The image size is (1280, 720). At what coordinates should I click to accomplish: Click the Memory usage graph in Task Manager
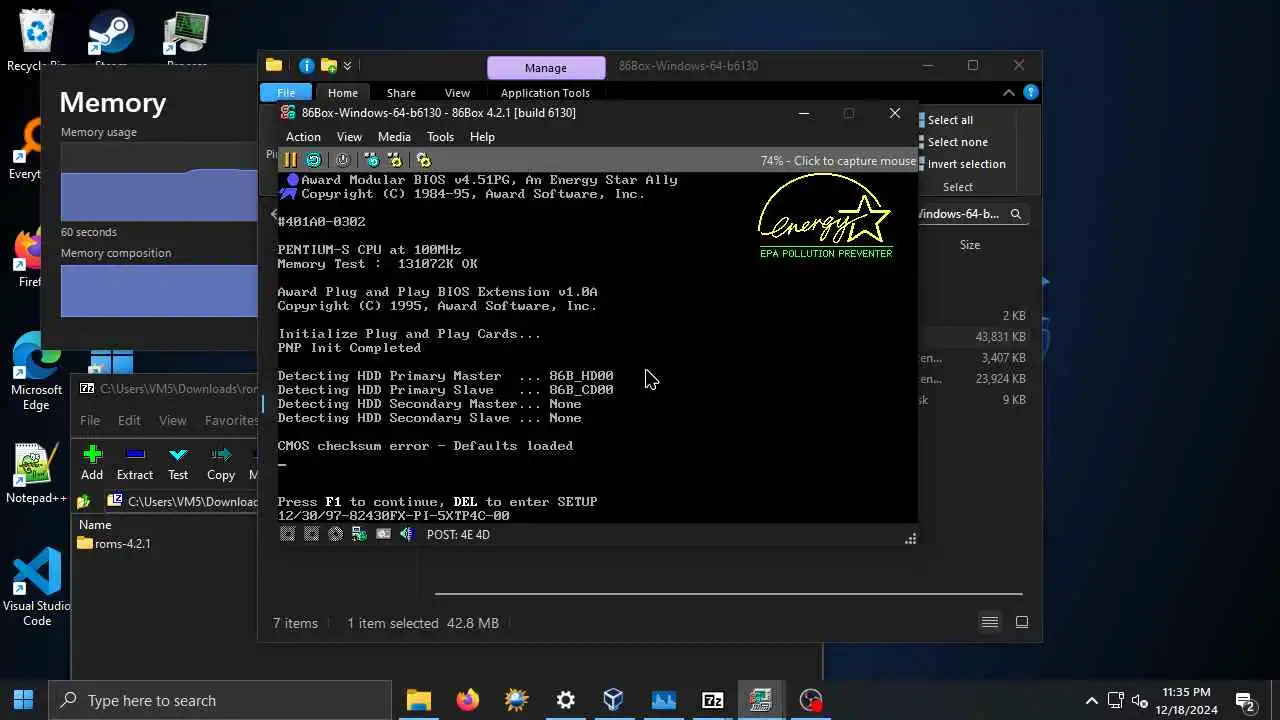[x=159, y=181]
